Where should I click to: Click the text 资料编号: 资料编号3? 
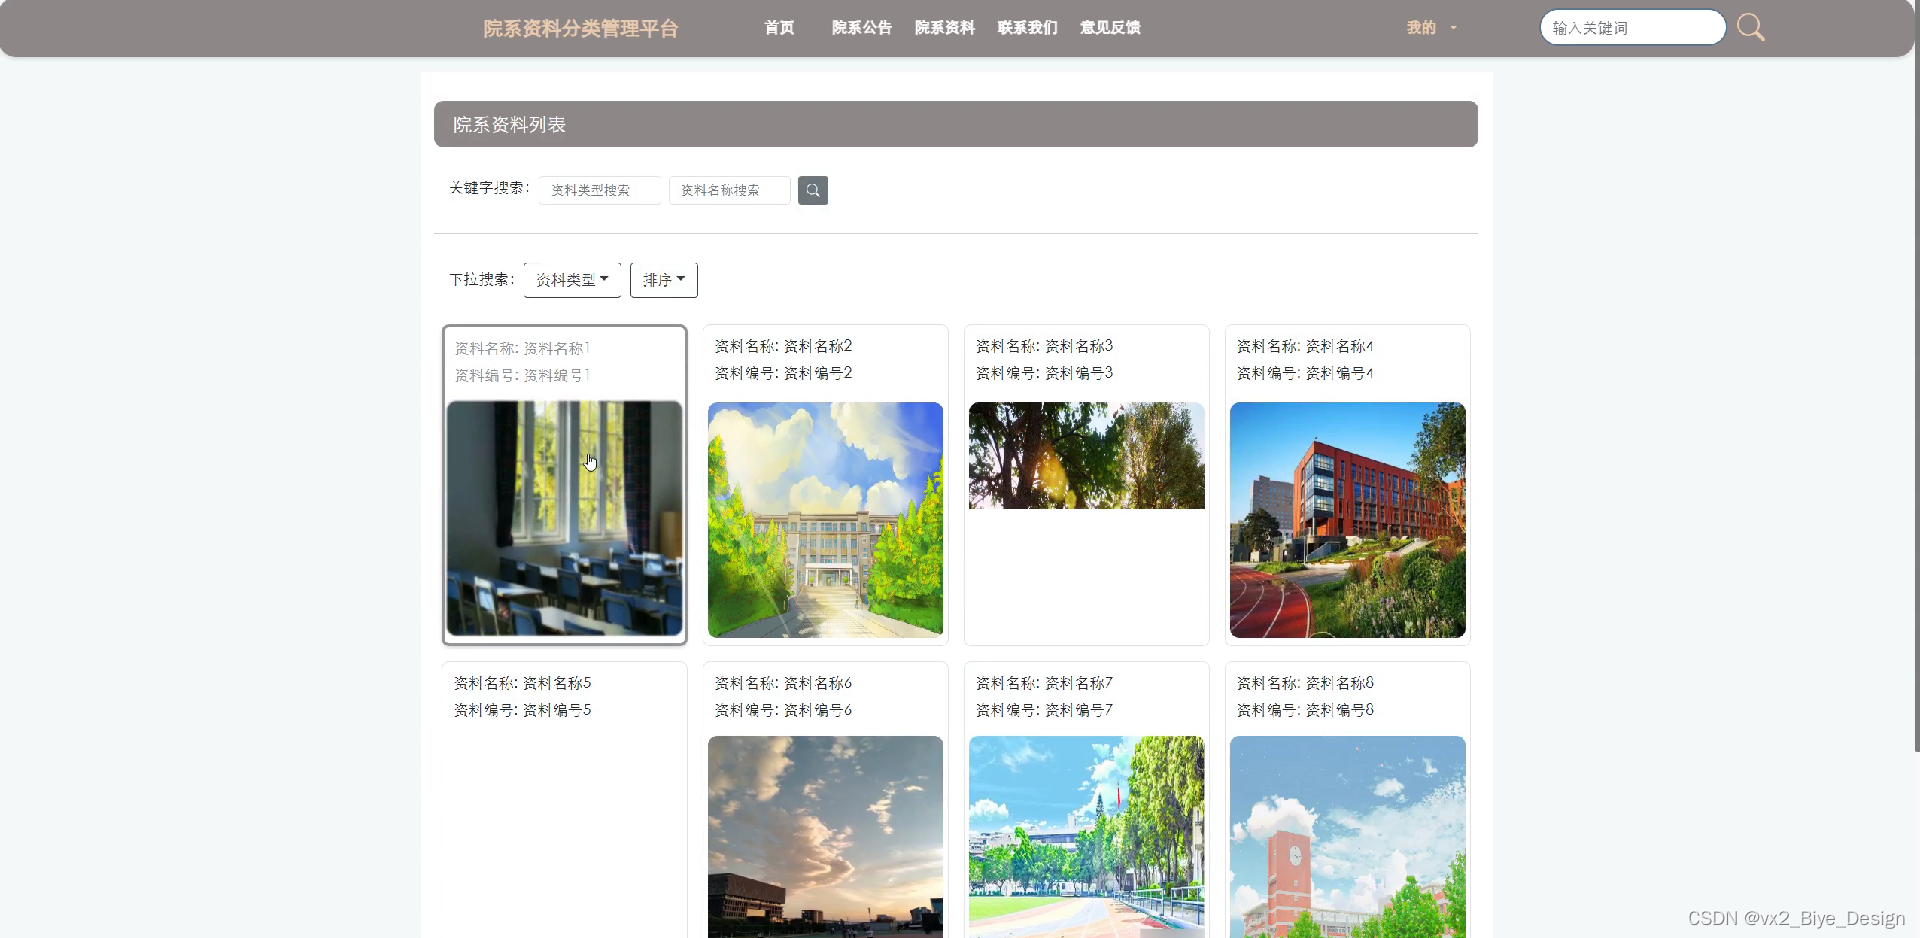click(1044, 373)
